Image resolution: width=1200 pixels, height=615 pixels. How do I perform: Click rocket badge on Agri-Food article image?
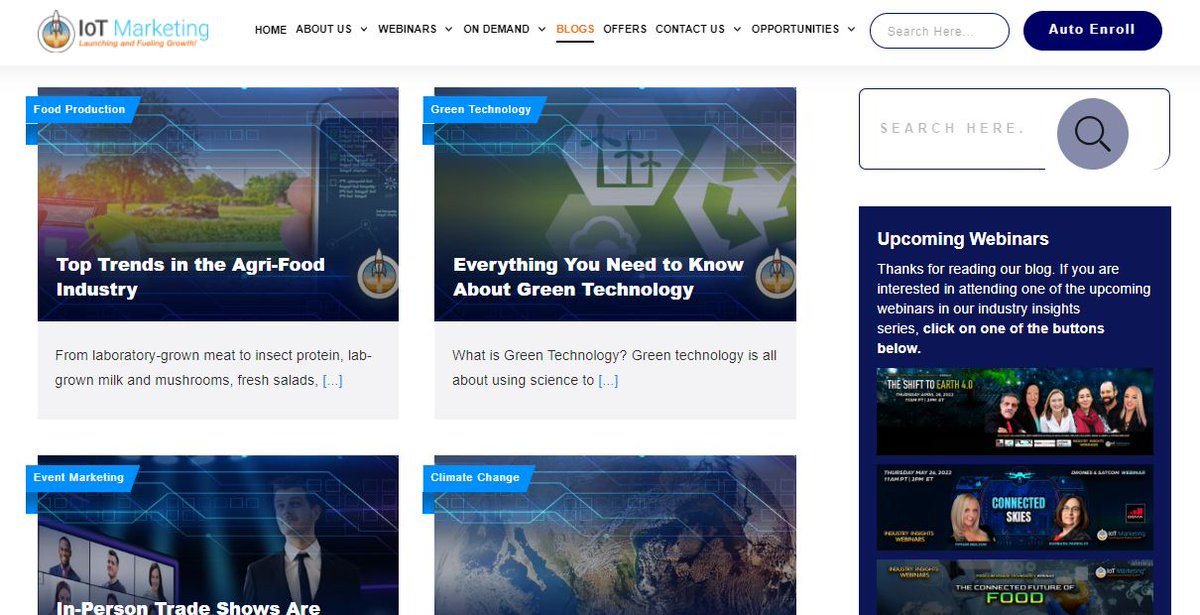click(379, 272)
